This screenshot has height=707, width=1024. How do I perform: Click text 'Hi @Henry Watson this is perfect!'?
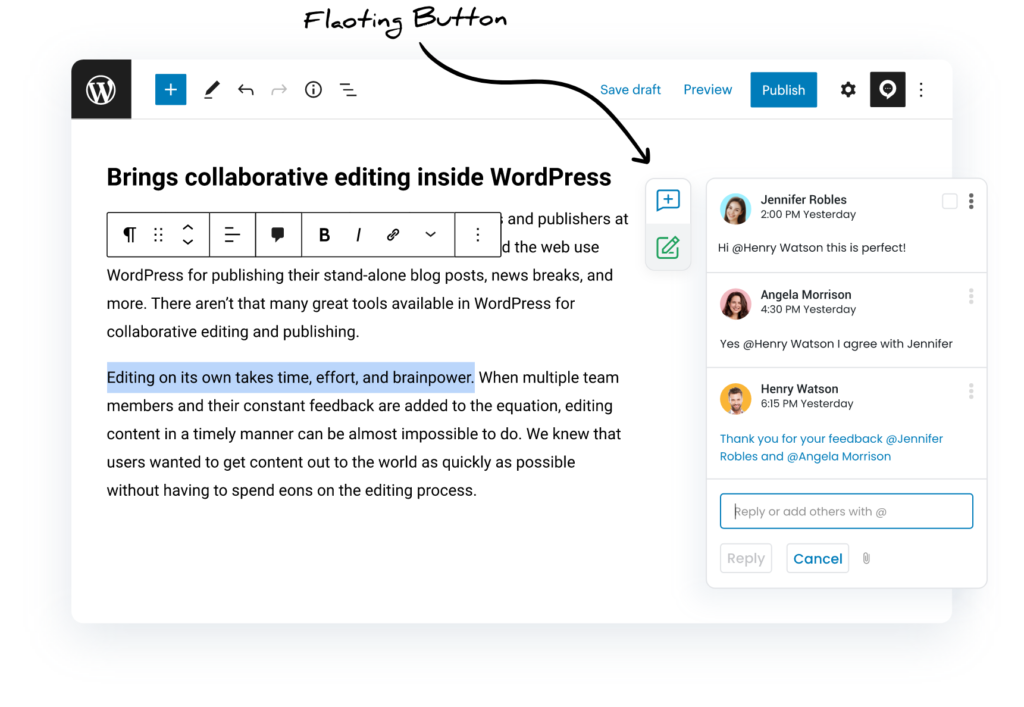(812, 248)
